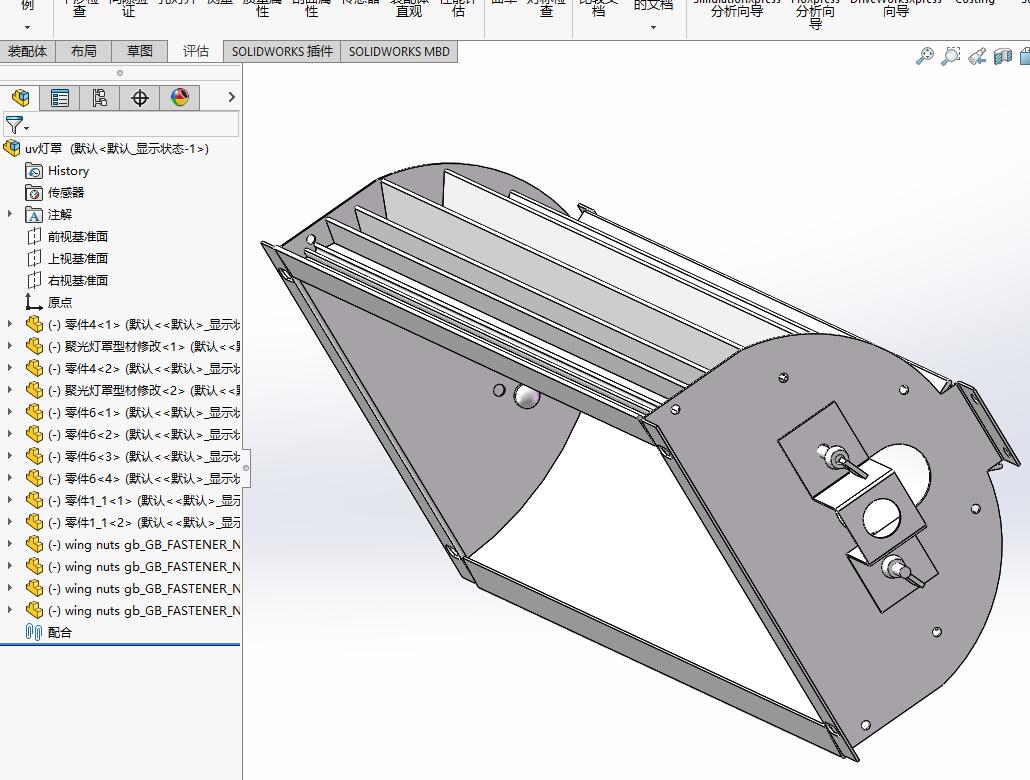Switch to the 布局 ribbon tab

[x=83, y=51]
